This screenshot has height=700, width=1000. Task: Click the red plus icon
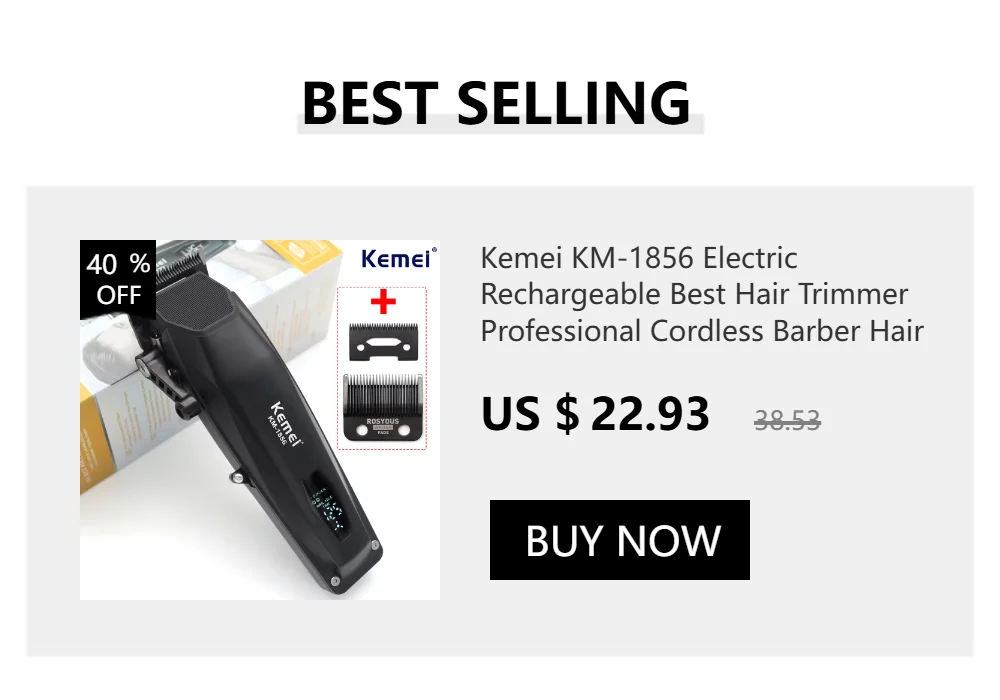pos(383,302)
